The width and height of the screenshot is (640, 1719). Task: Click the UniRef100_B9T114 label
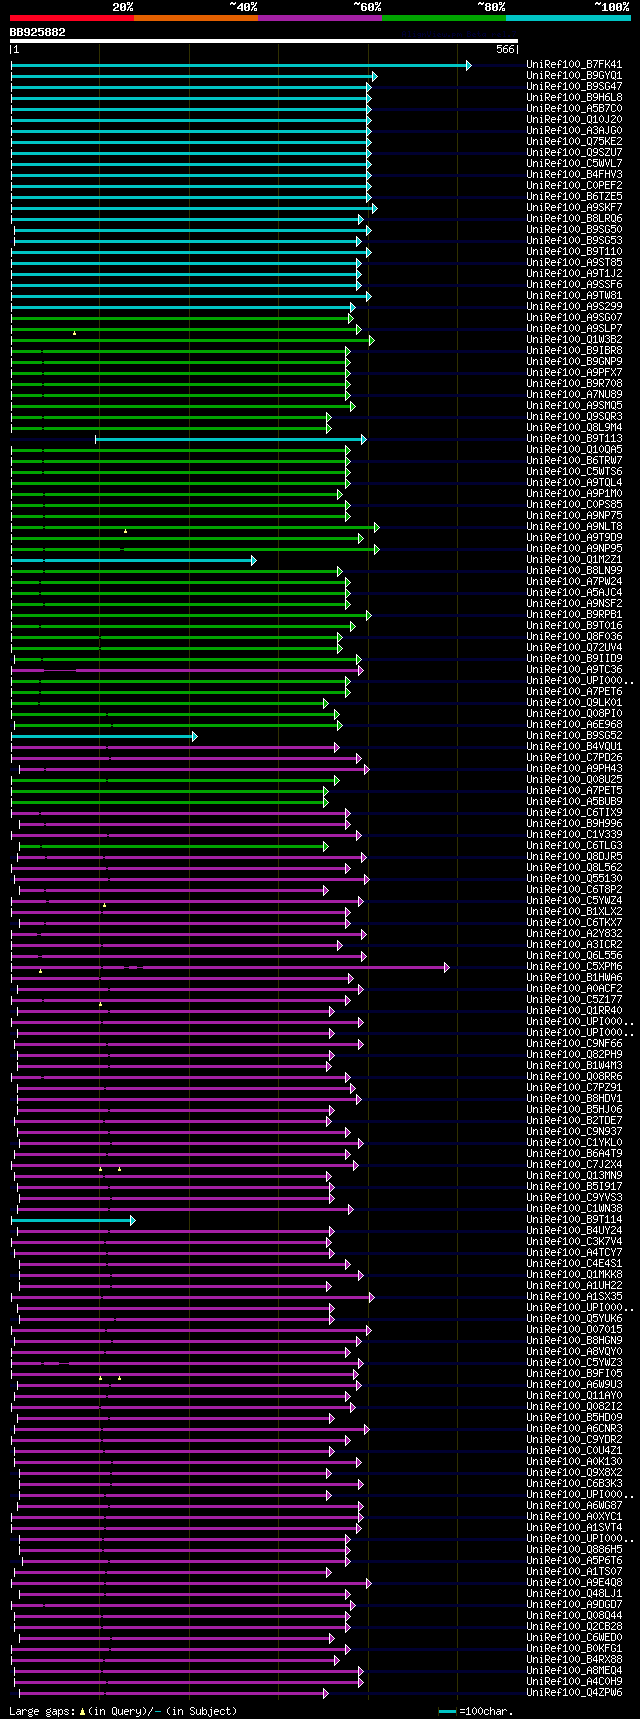click(x=574, y=1219)
